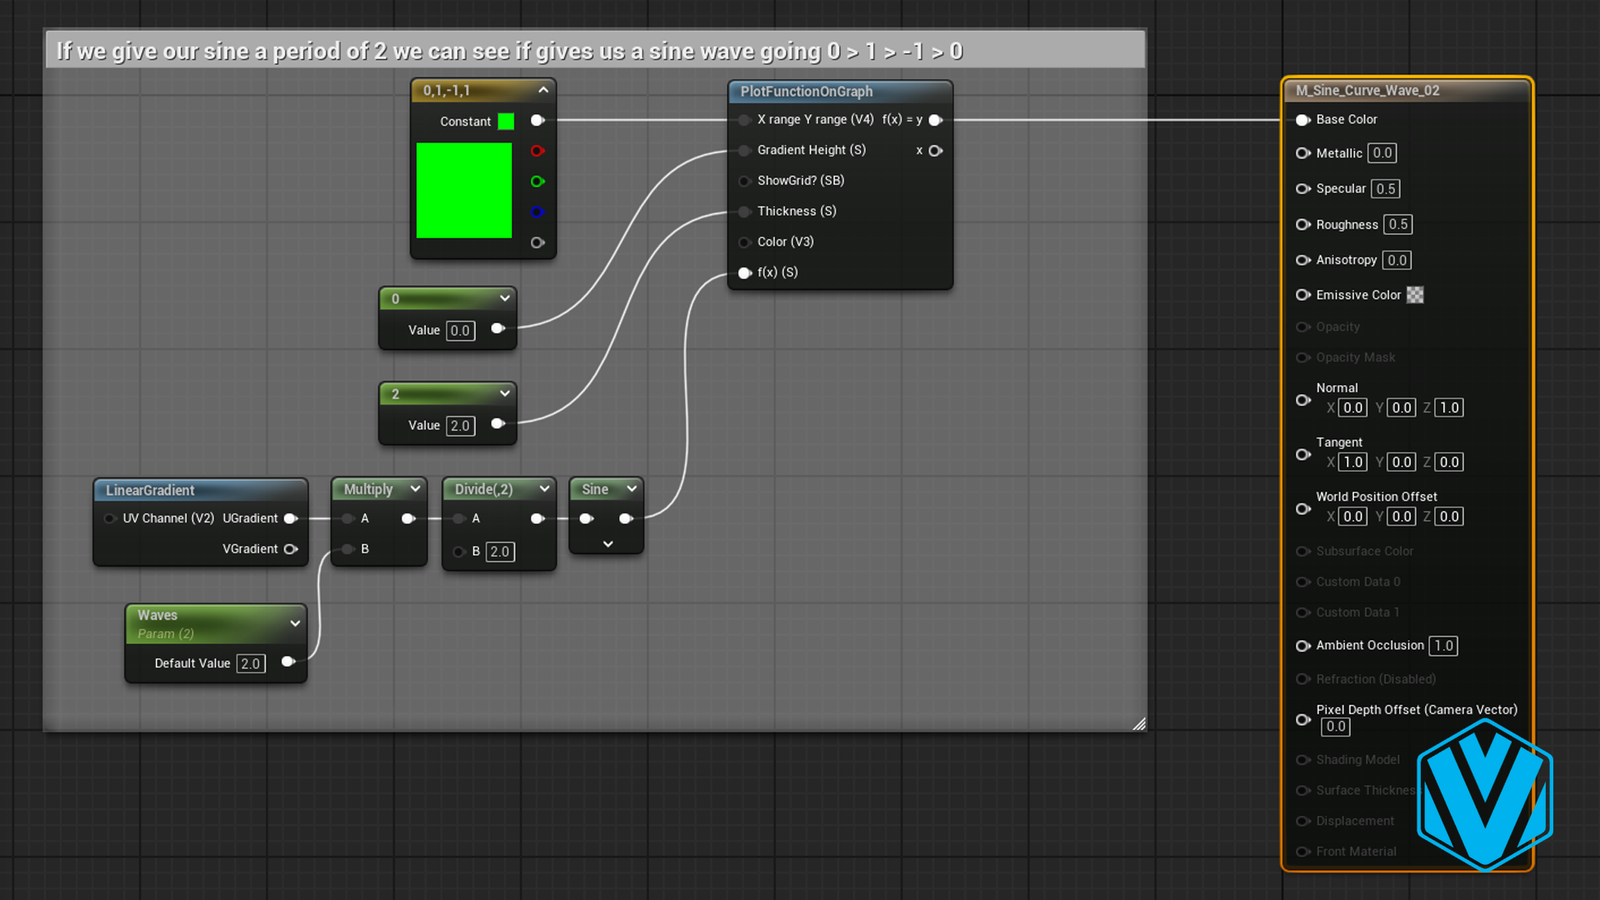
Task: Click the Waves parameter output pin
Action: (x=288, y=662)
